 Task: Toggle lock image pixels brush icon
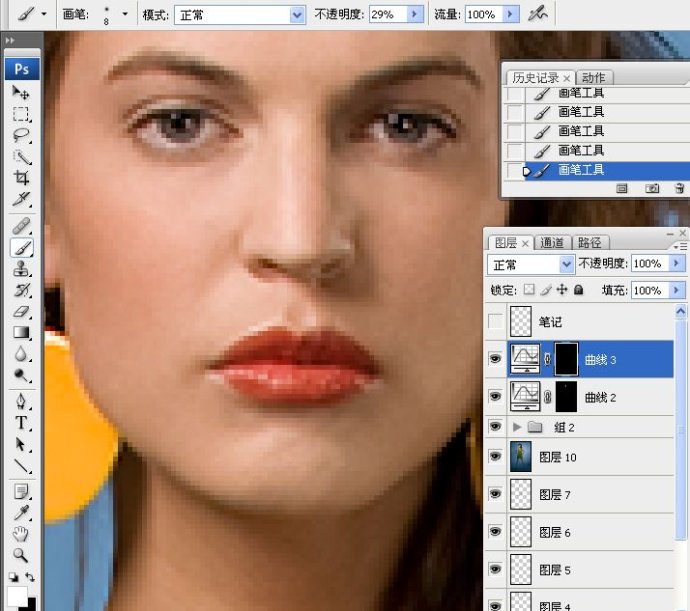coord(546,290)
